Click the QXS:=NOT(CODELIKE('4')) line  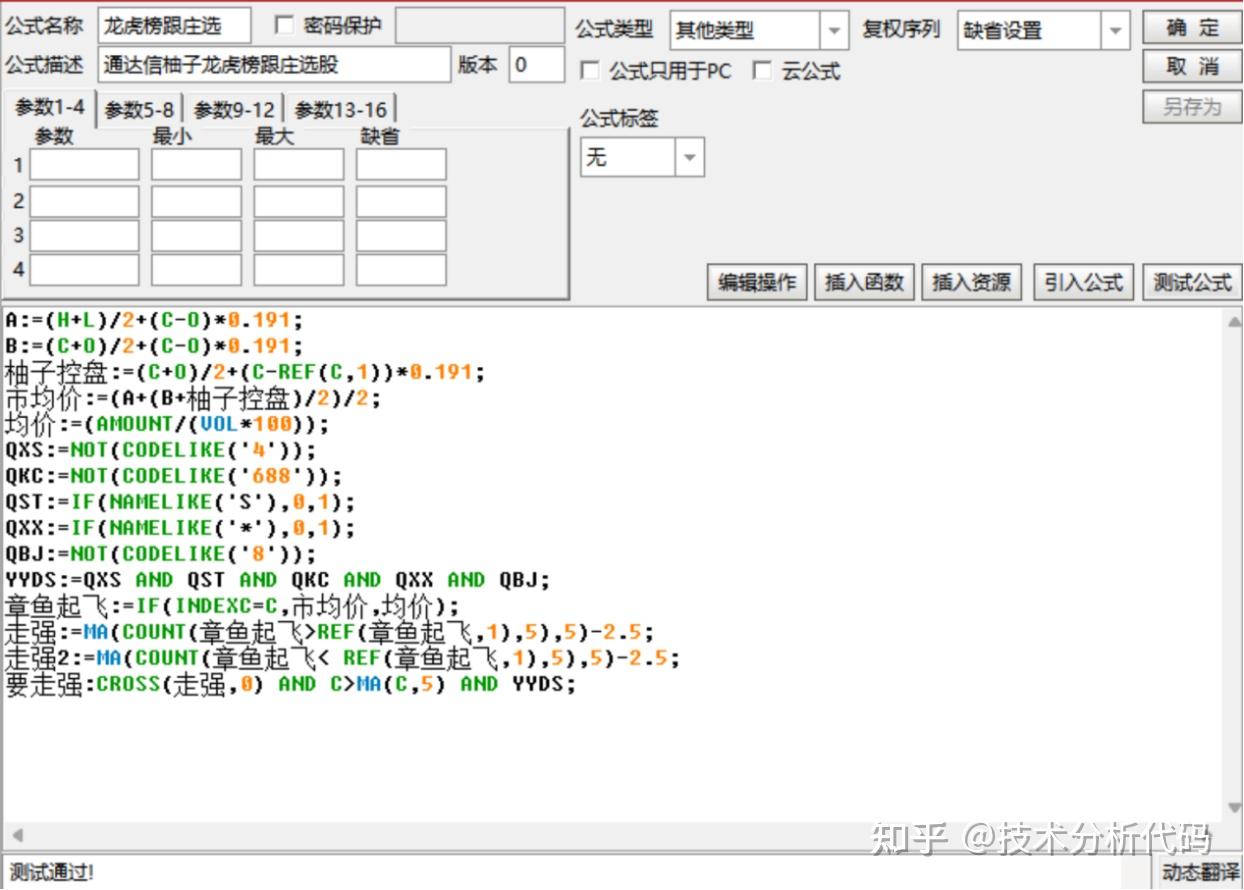pos(160,450)
